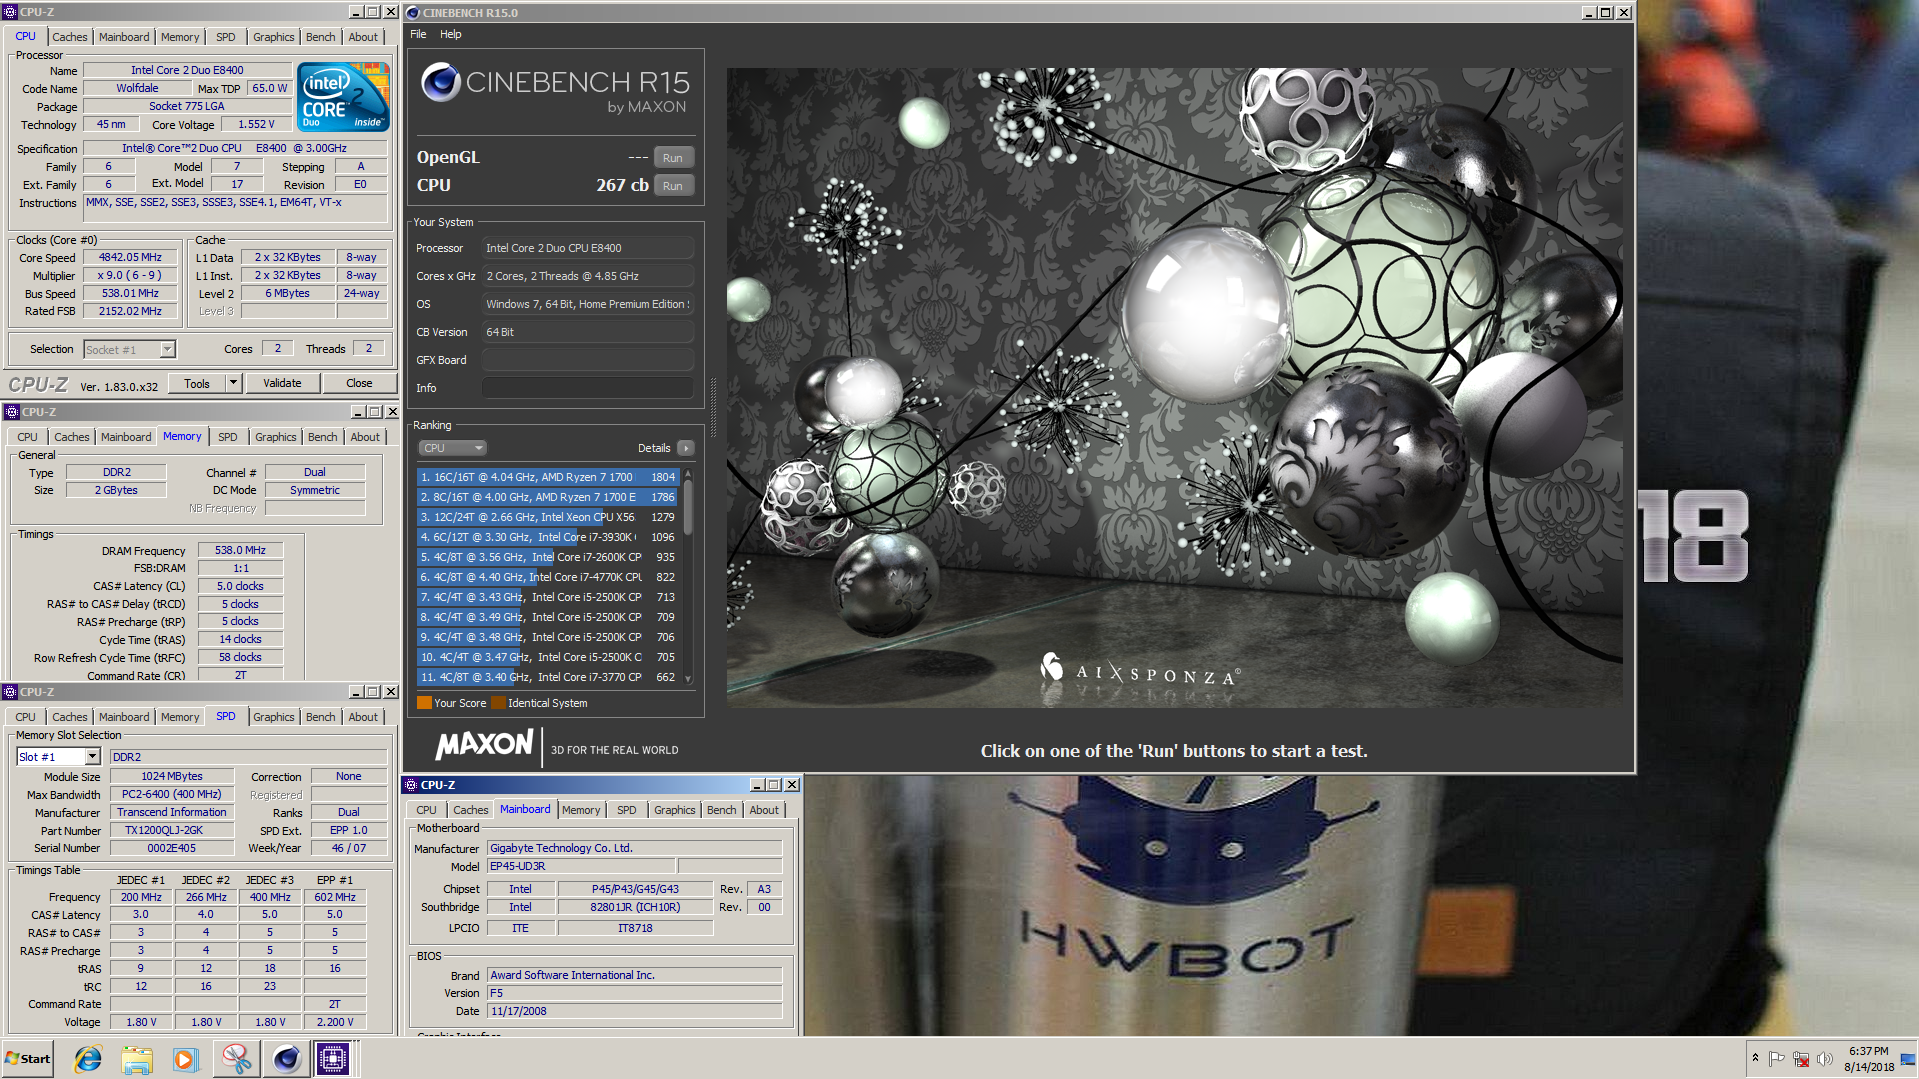This screenshot has width=1919, height=1079.
Task: Open the ranking Details arrow button
Action: click(x=686, y=448)
